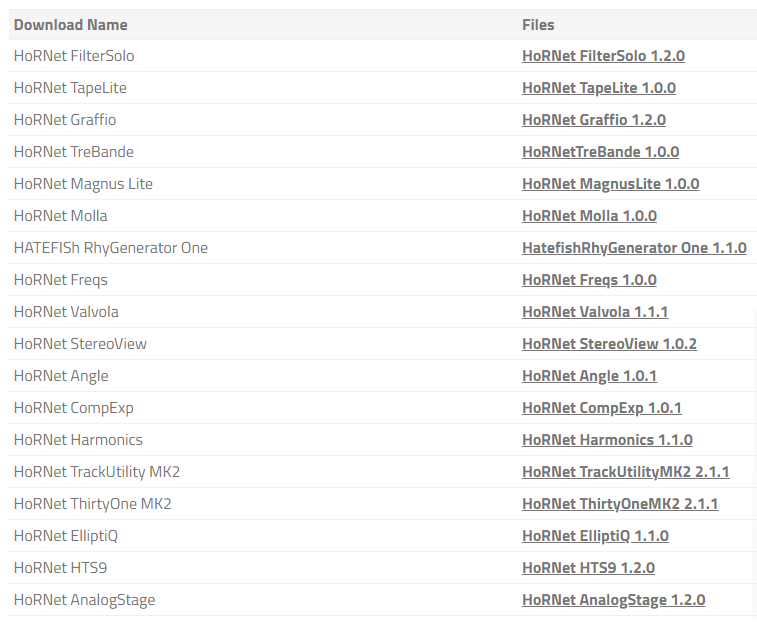Click HoRNet CompExp 1.0.1 file link

pos(601,408)
